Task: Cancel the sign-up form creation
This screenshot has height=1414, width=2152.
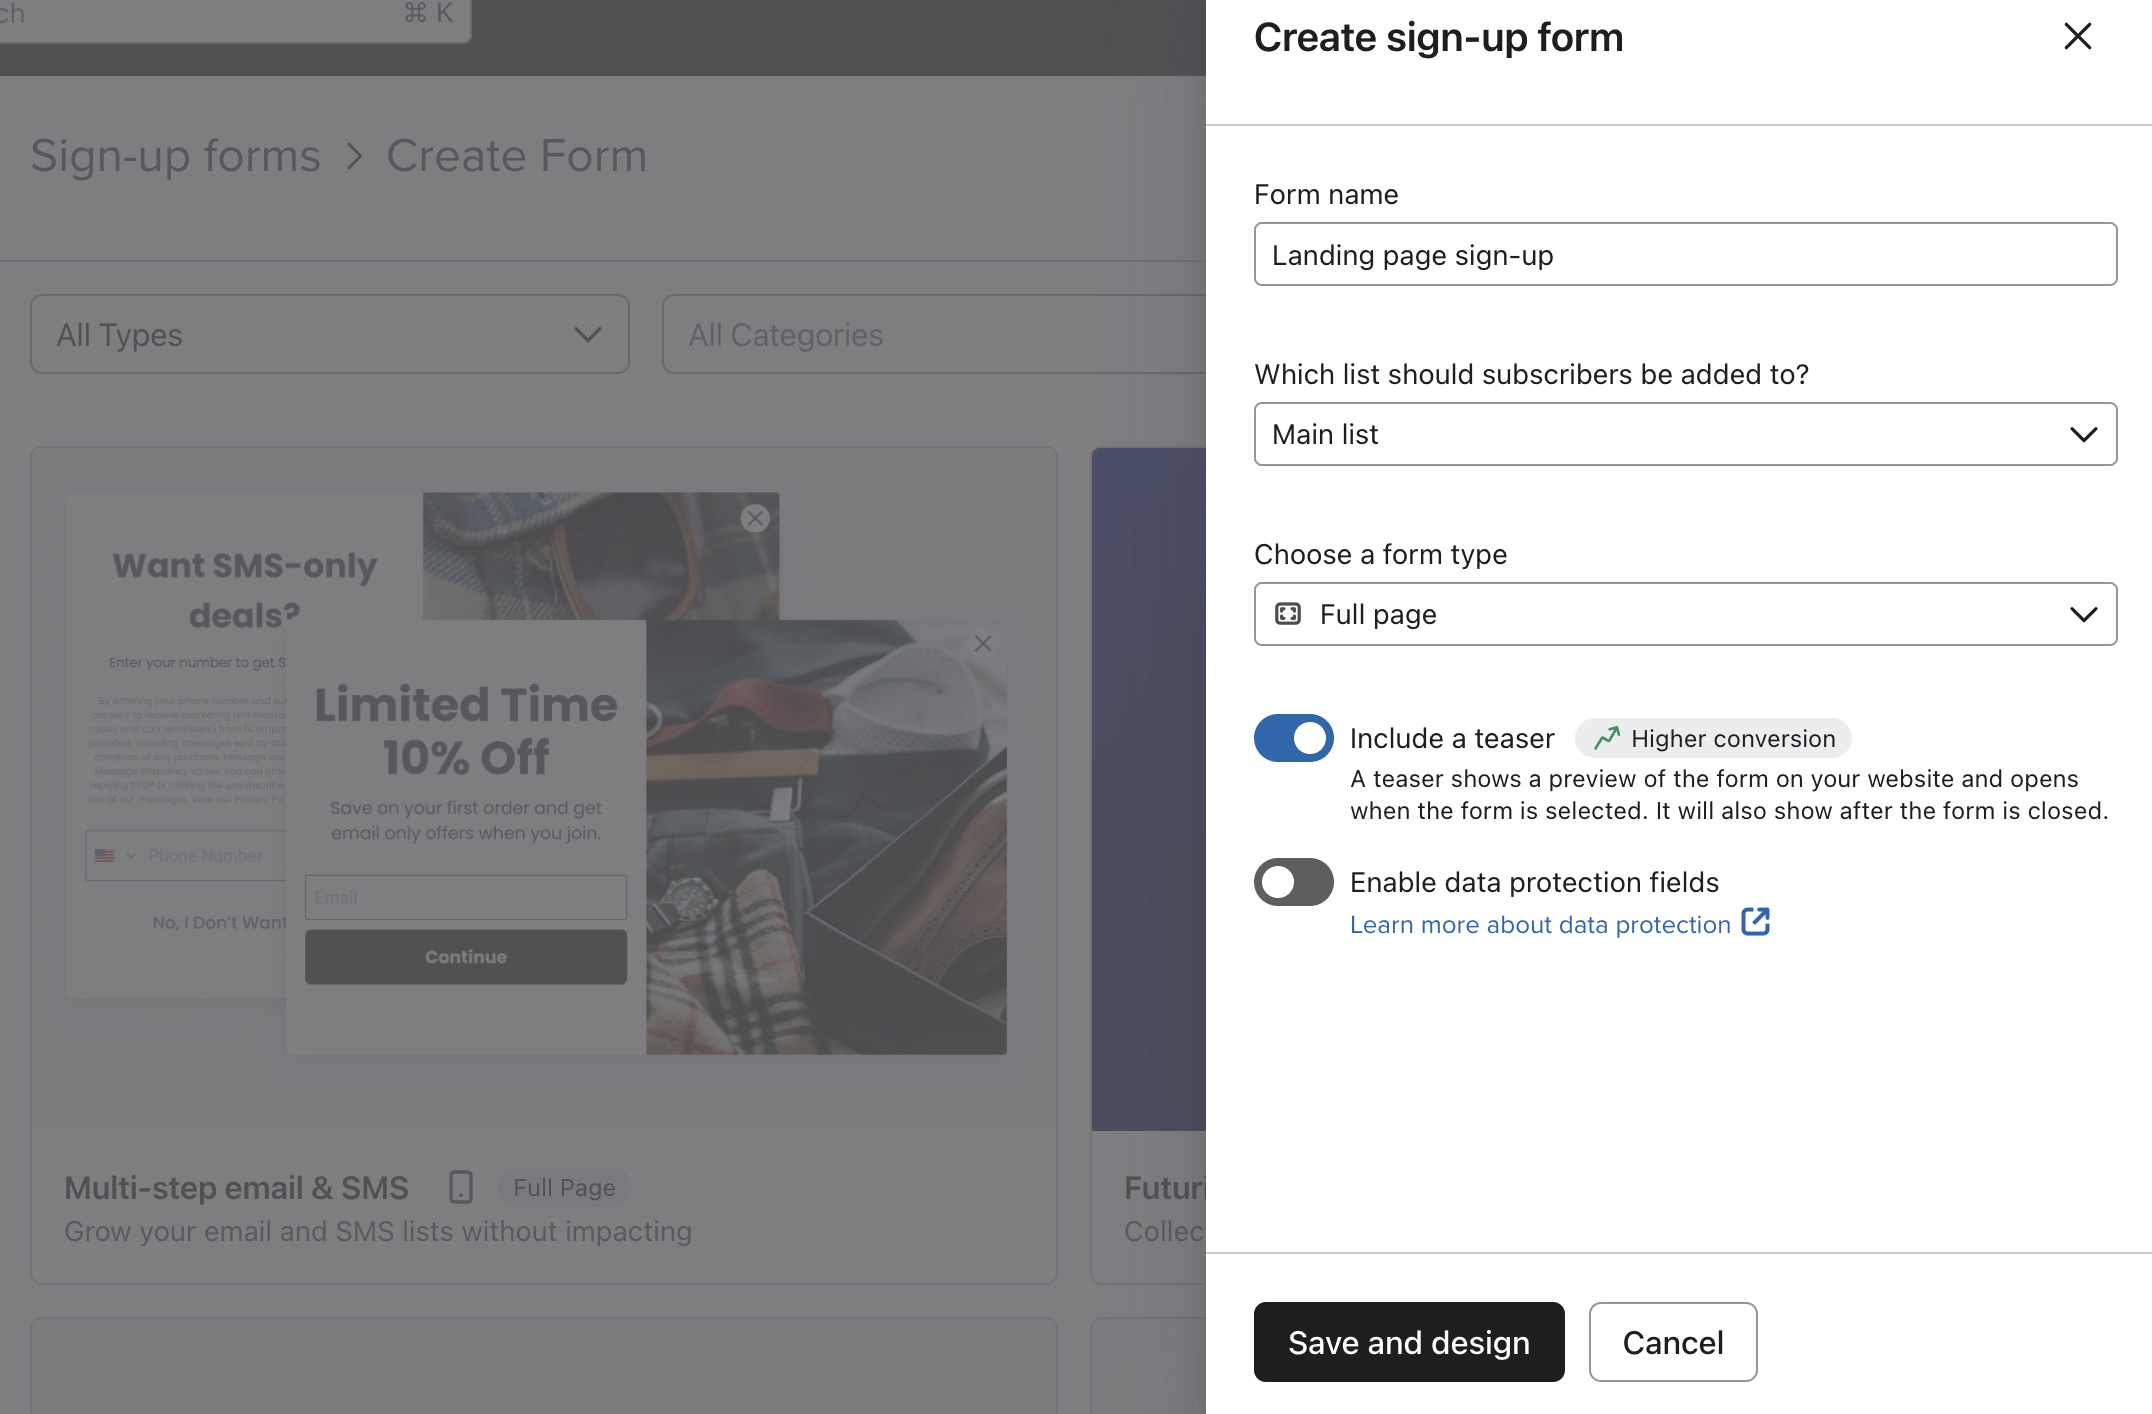Action: (1673, 1342)
